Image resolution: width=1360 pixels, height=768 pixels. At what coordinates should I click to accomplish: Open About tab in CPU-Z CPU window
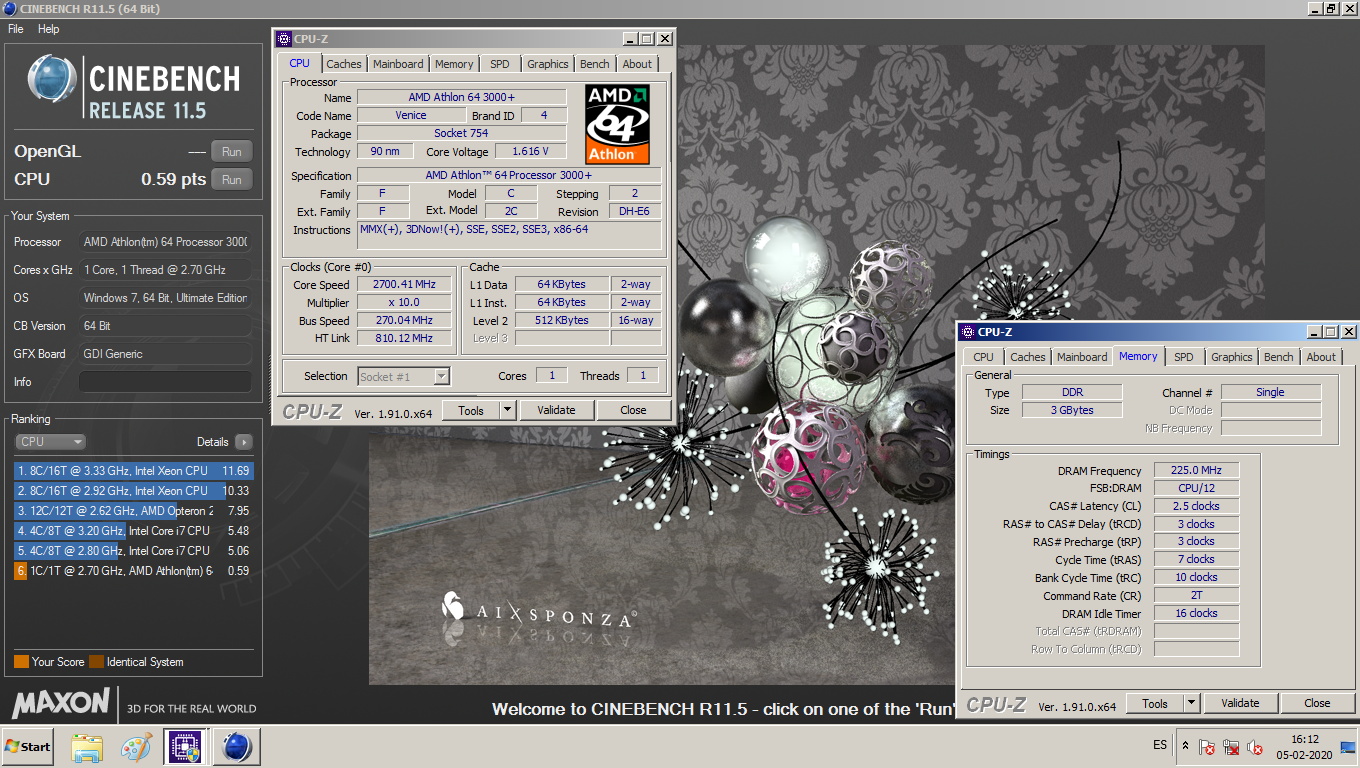[637, 64]
